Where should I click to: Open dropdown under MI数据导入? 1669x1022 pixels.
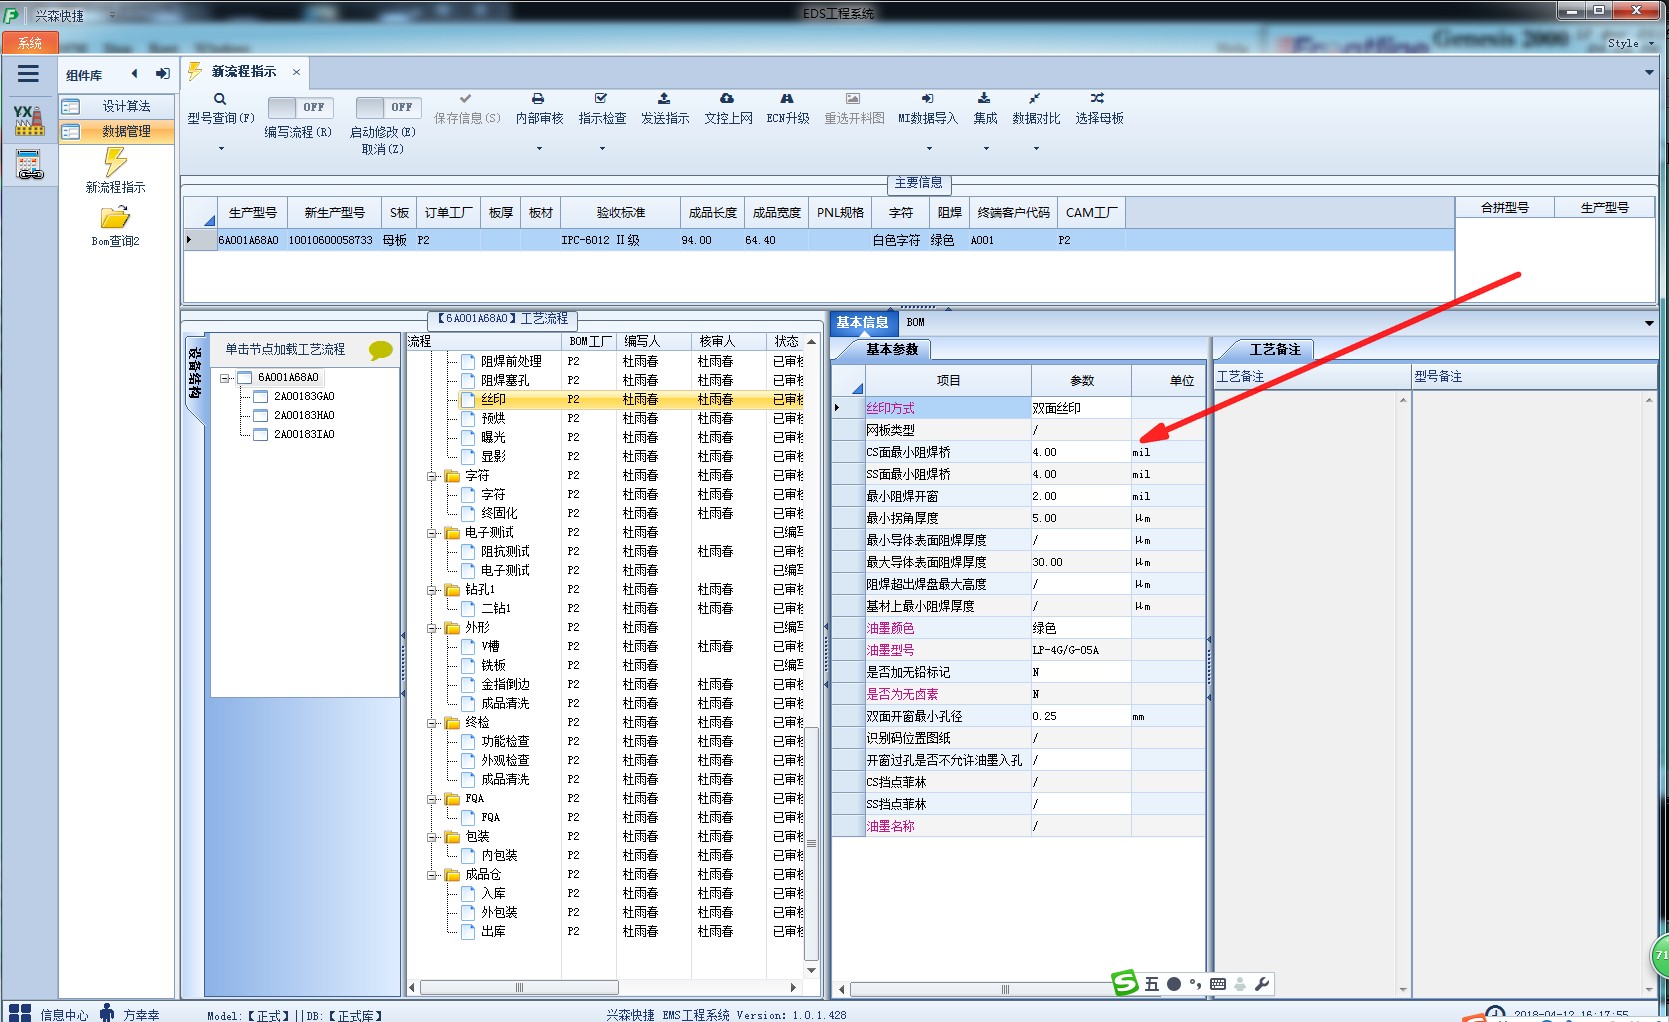tap(929, 149)
